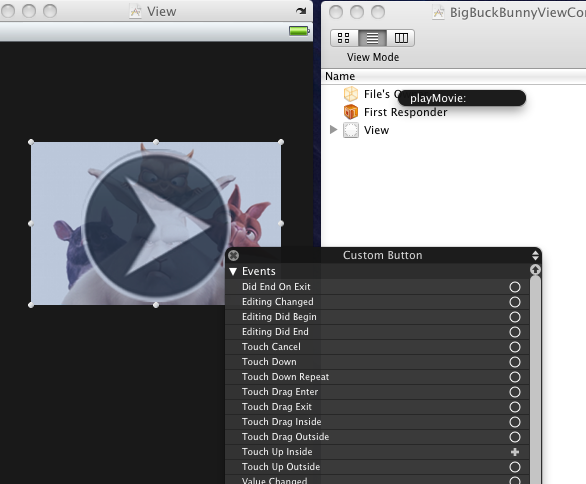
Task: Click Did End On Exit connection circle
Action: coord(515,287)
